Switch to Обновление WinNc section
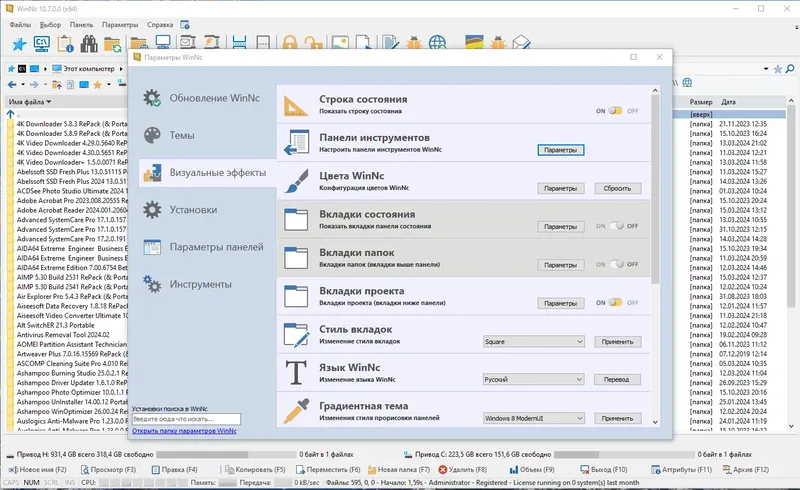This screenshot has height=490, width=800. click(x=207, y=98)
